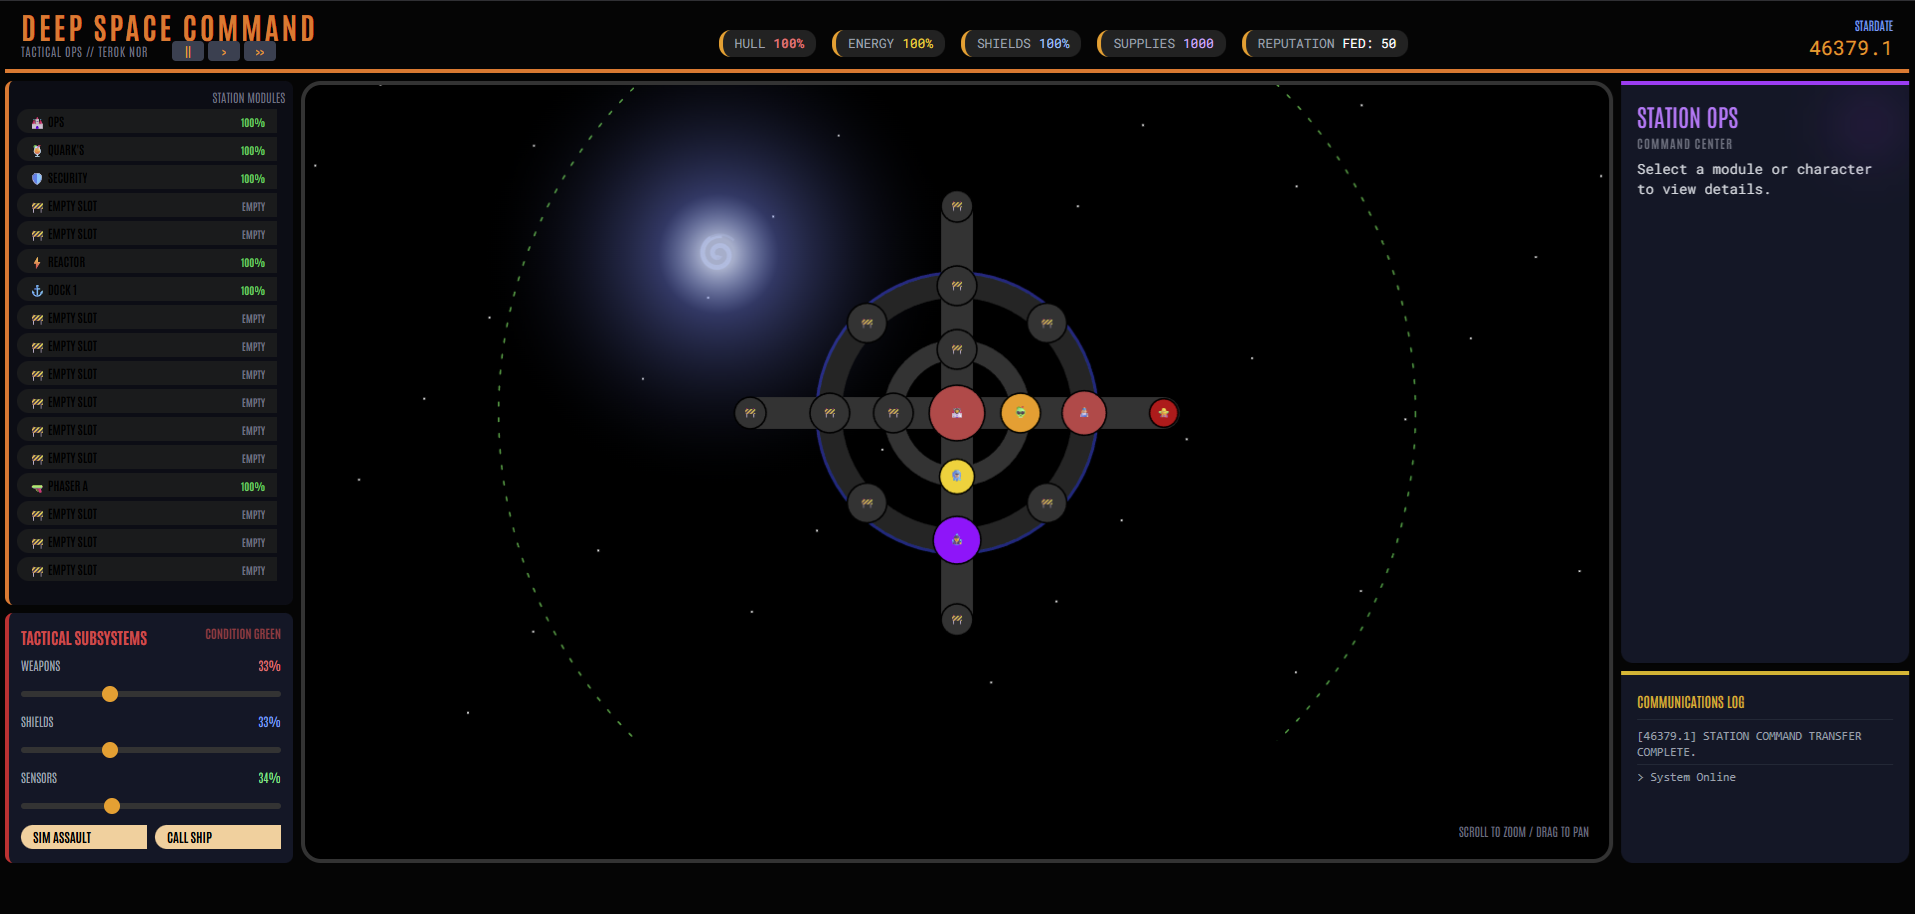Click the red Ops core at station center
This screenshot has width=1915, height=914.
(x=956, y=412)
